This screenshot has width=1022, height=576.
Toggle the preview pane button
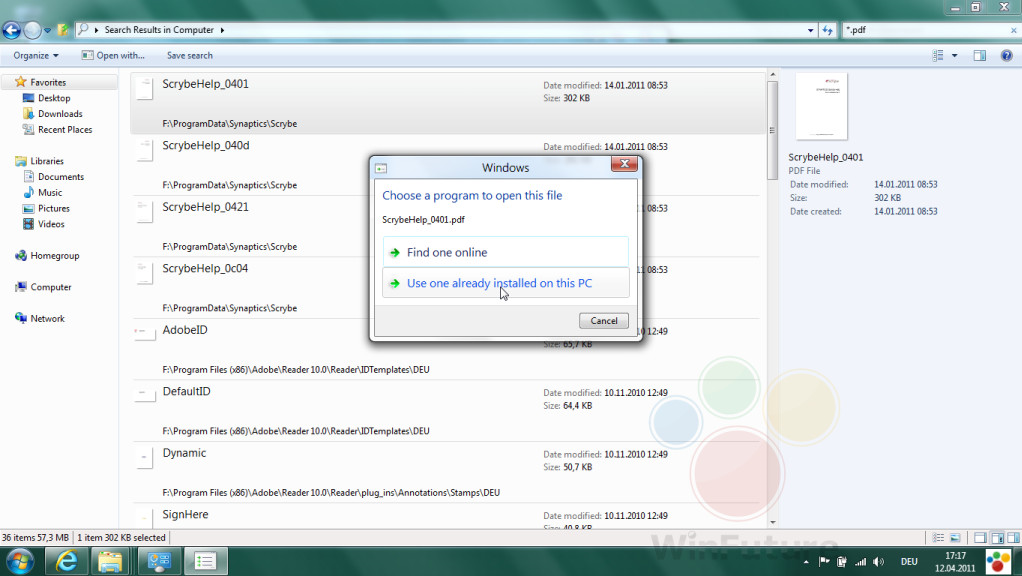tap(980, 55)
